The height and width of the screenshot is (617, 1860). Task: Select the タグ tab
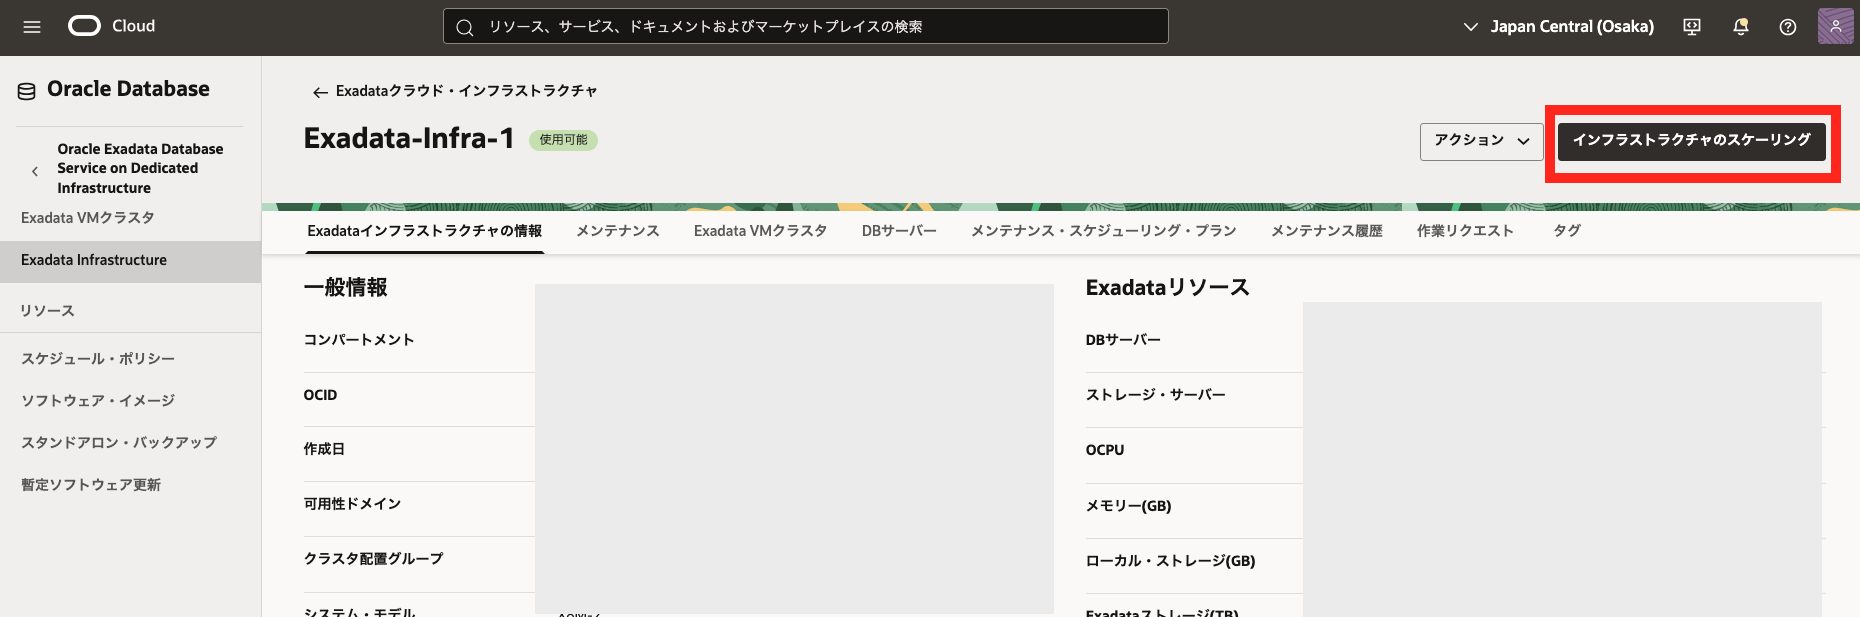tap(1566, 231)
